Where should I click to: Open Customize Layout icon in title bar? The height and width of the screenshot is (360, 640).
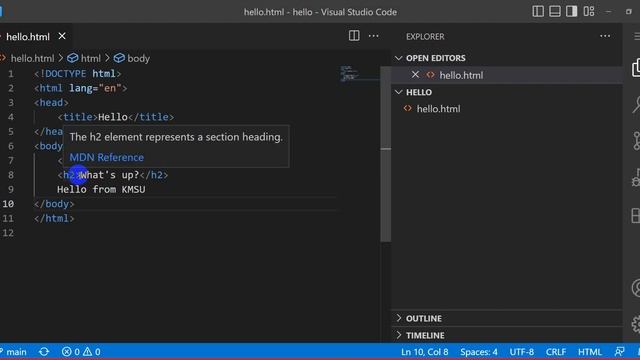[x=589, y=11]
